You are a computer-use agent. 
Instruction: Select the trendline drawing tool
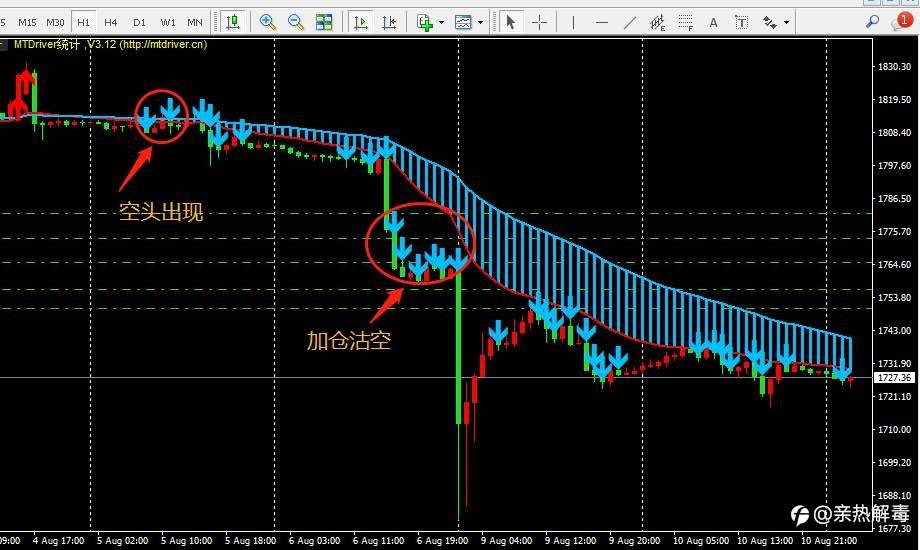coord(630,22)
